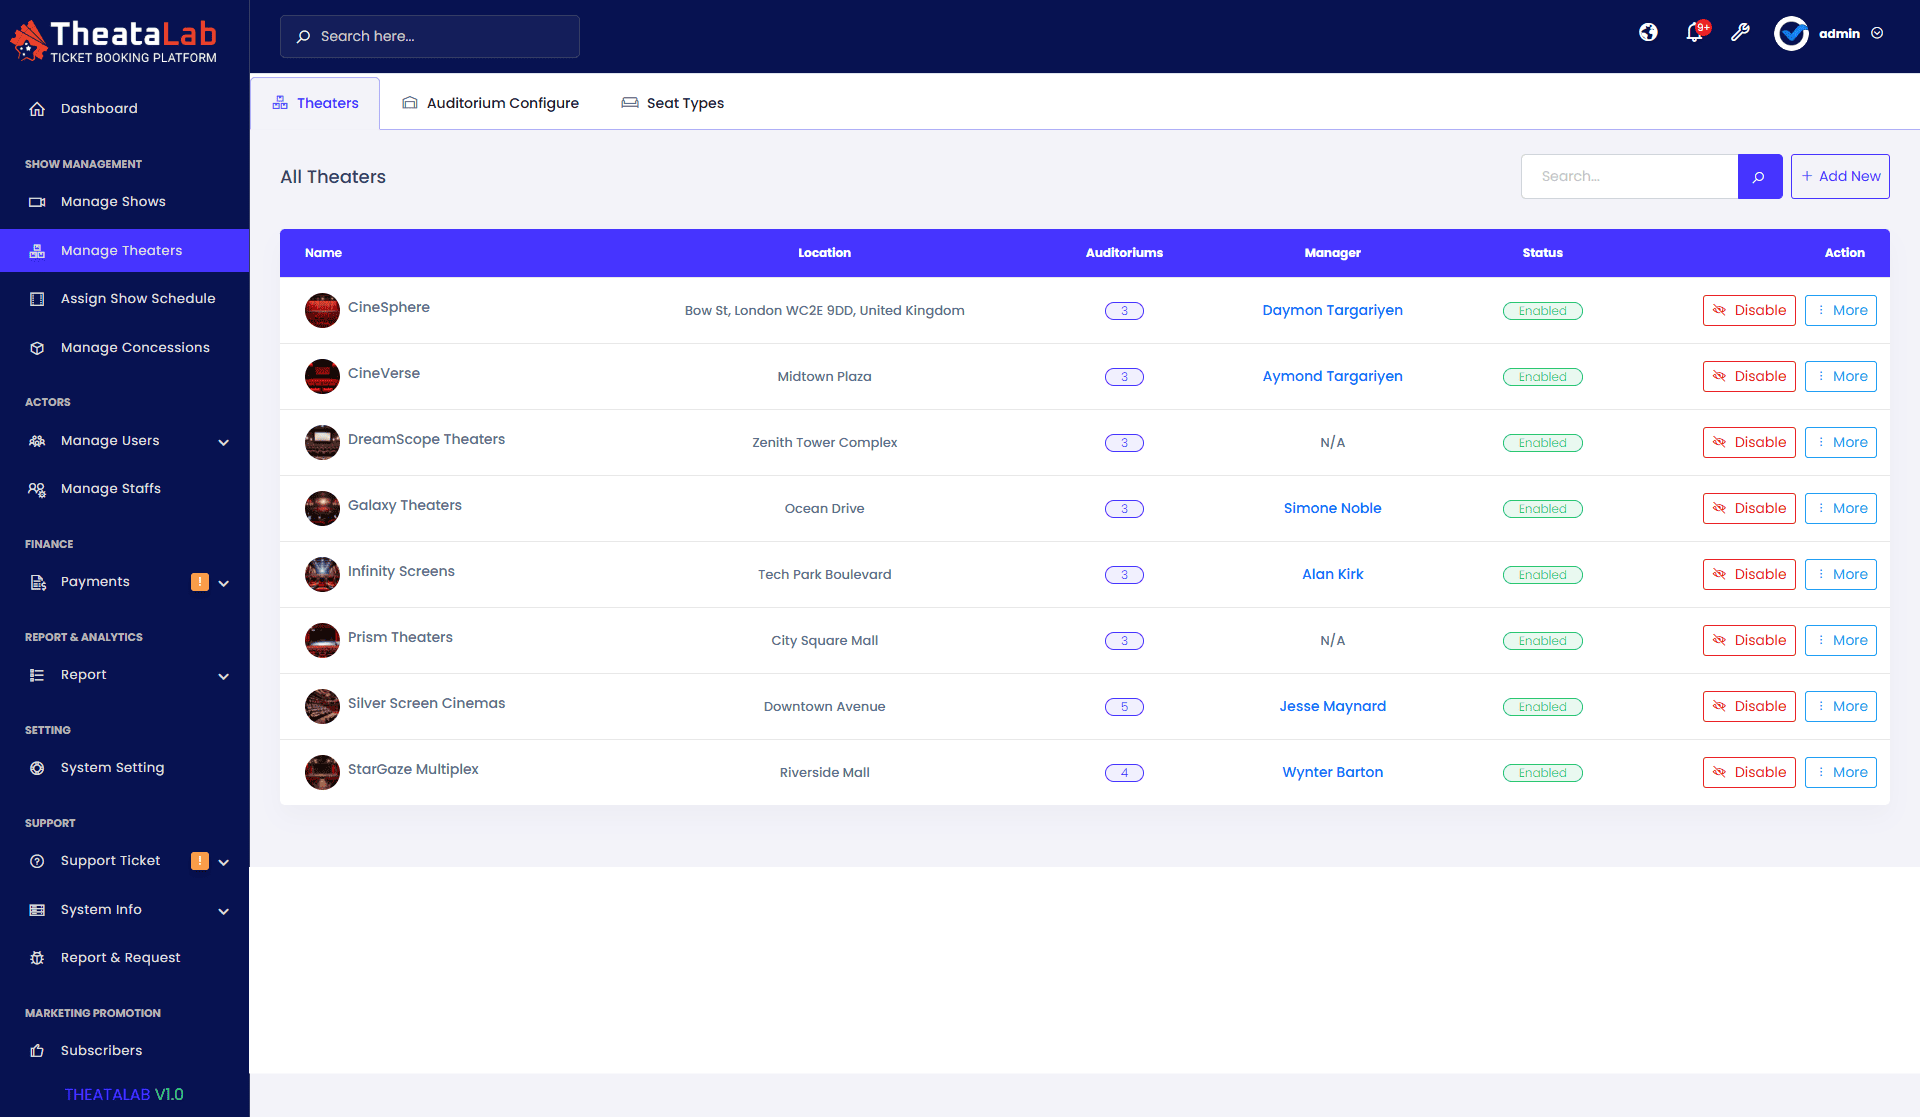This screenshot has height=1117, width=1920.
Task: Expand the Report menu chevron
Action: pos(224,676)
